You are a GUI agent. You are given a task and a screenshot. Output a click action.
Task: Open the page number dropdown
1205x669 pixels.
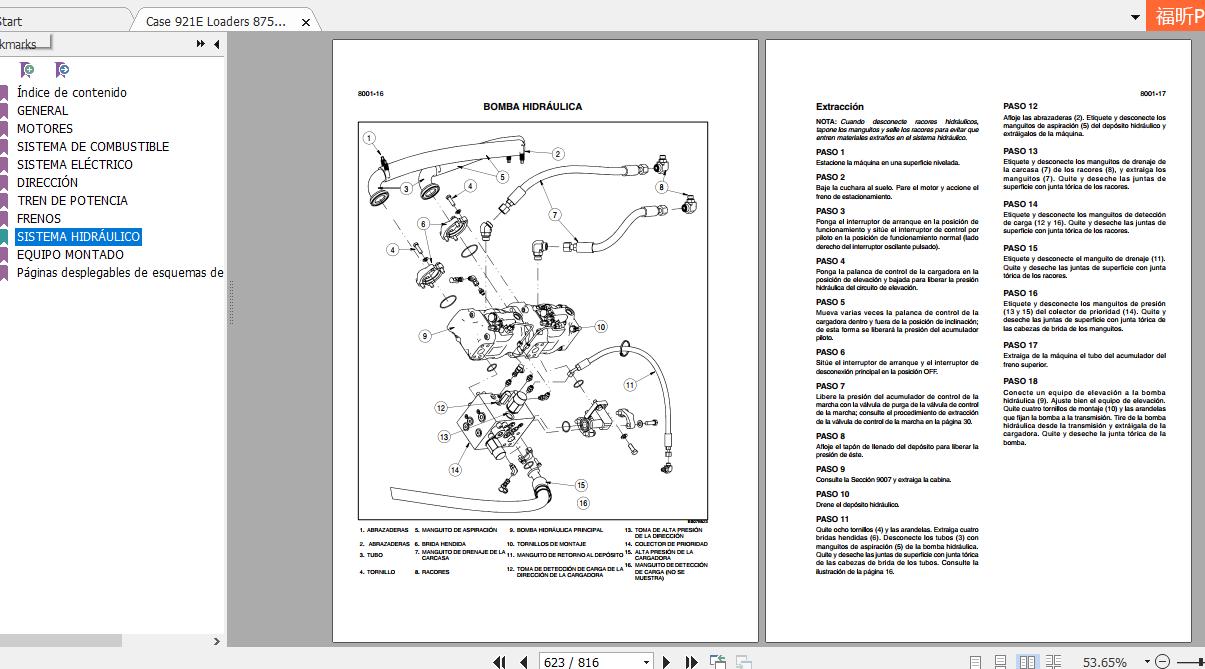pos(646,662)
